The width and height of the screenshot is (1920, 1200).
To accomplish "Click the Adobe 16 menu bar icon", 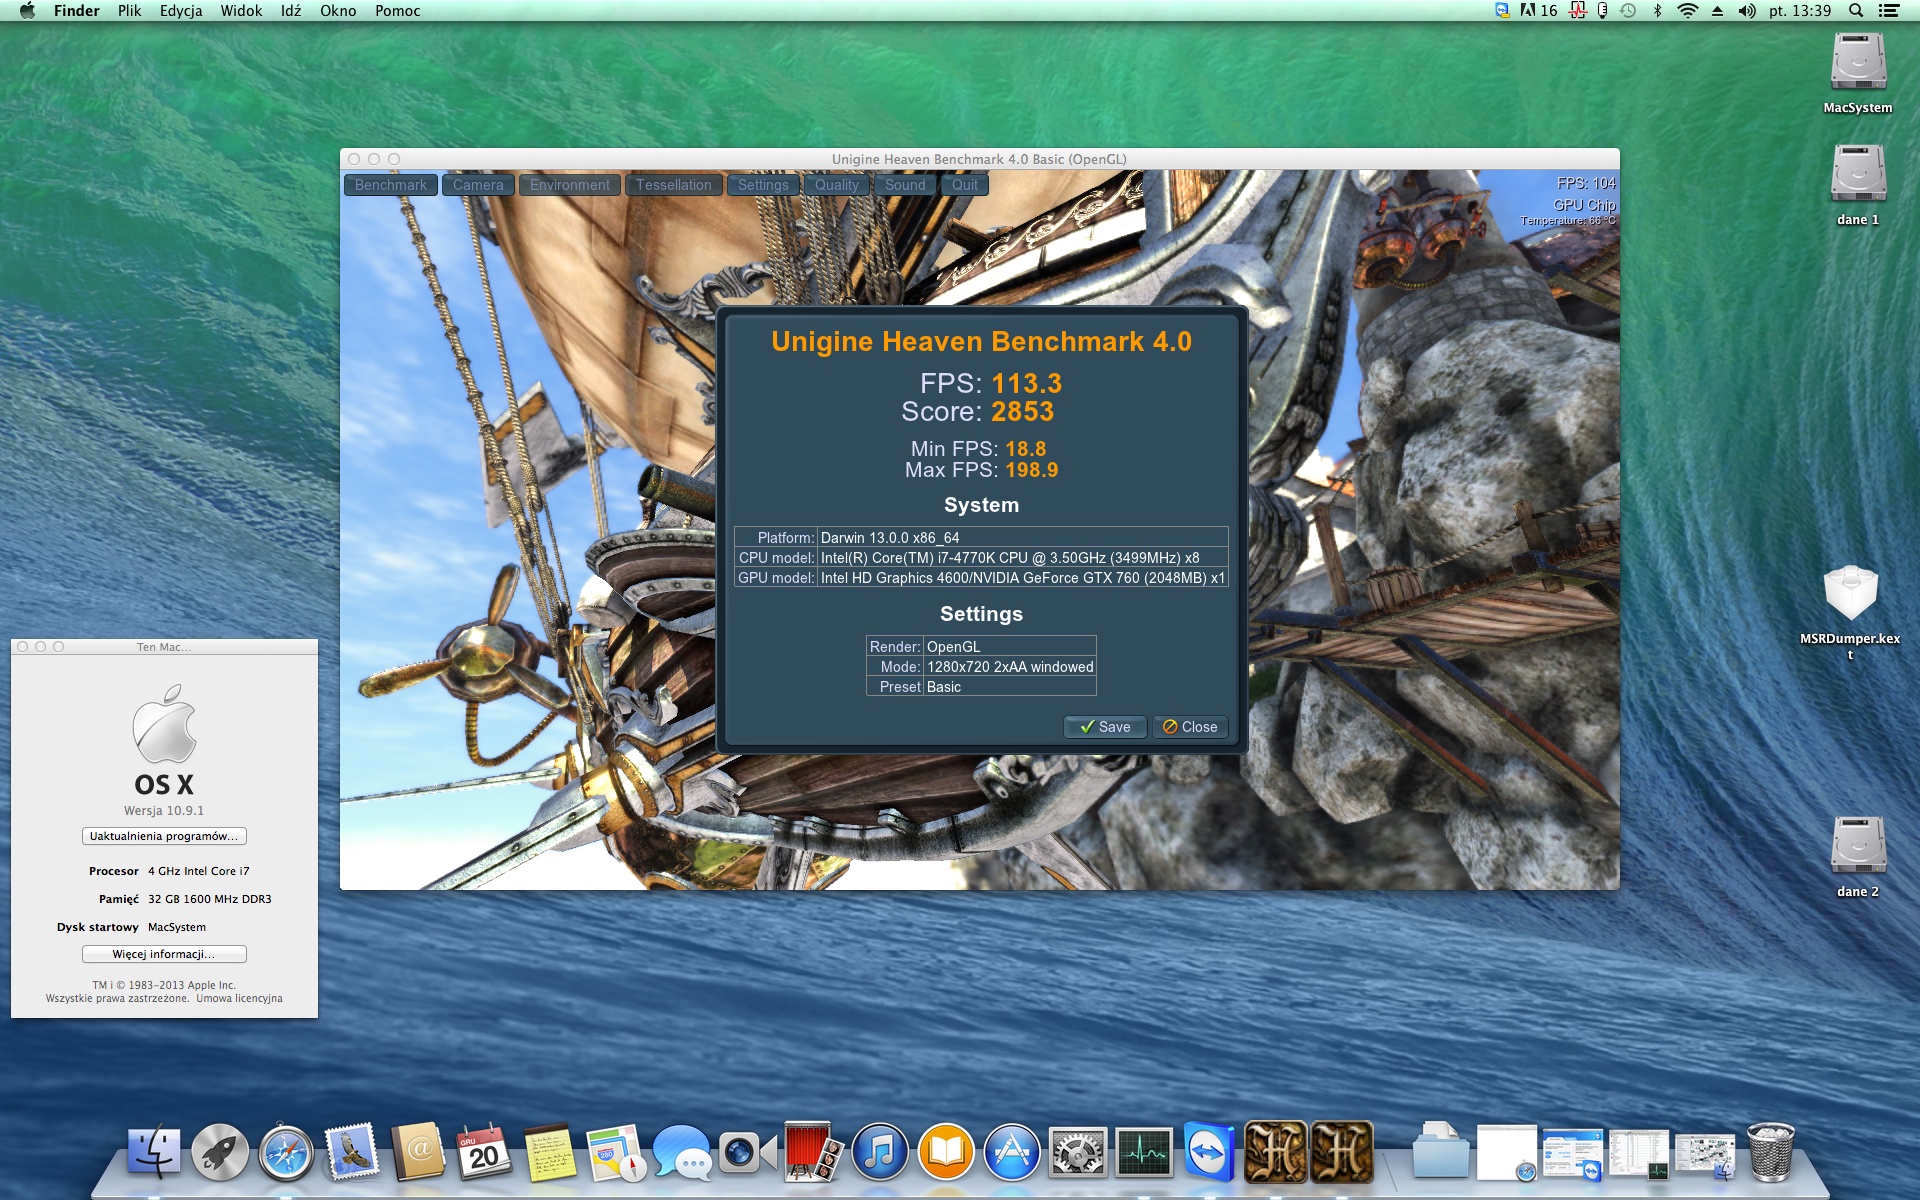I will [x=1538, y=11].
